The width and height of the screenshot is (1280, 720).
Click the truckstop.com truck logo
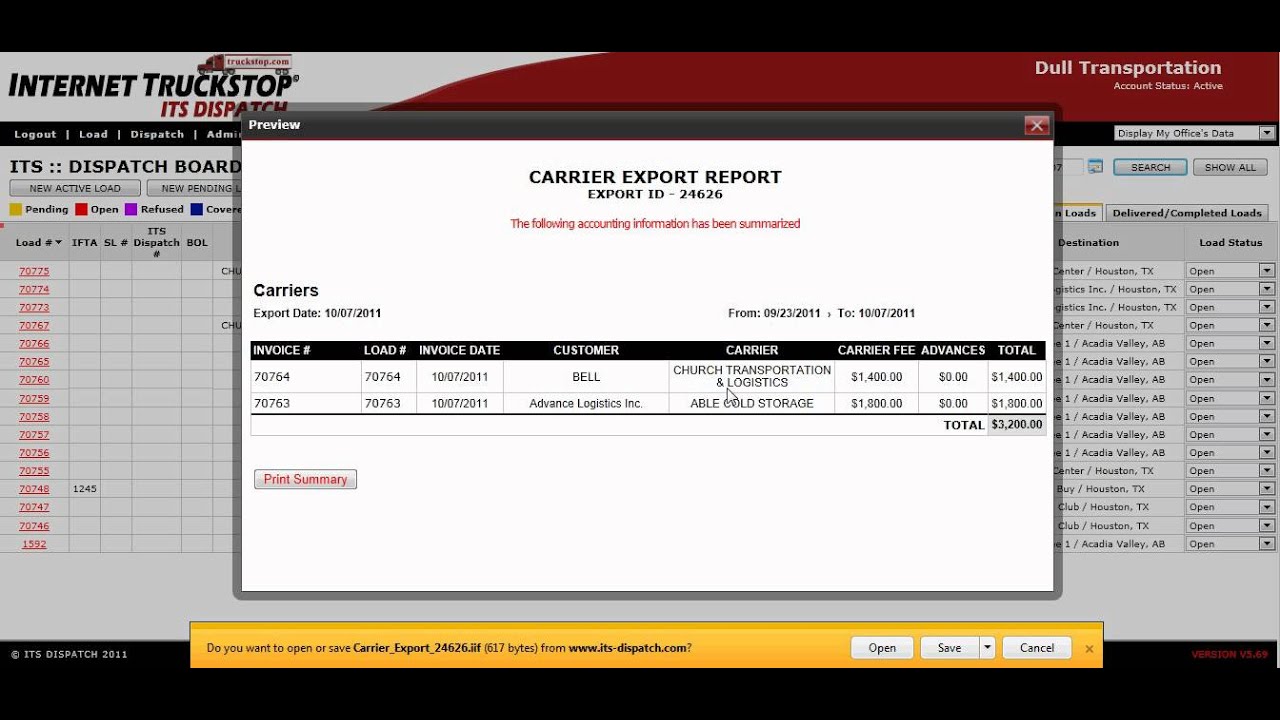(245, 64)
